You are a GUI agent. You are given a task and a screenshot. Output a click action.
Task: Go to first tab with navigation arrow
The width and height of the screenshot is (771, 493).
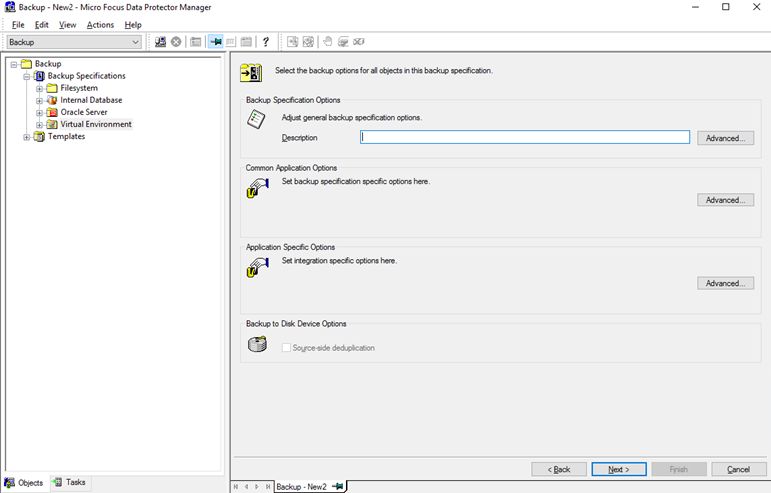click(236, 487)
